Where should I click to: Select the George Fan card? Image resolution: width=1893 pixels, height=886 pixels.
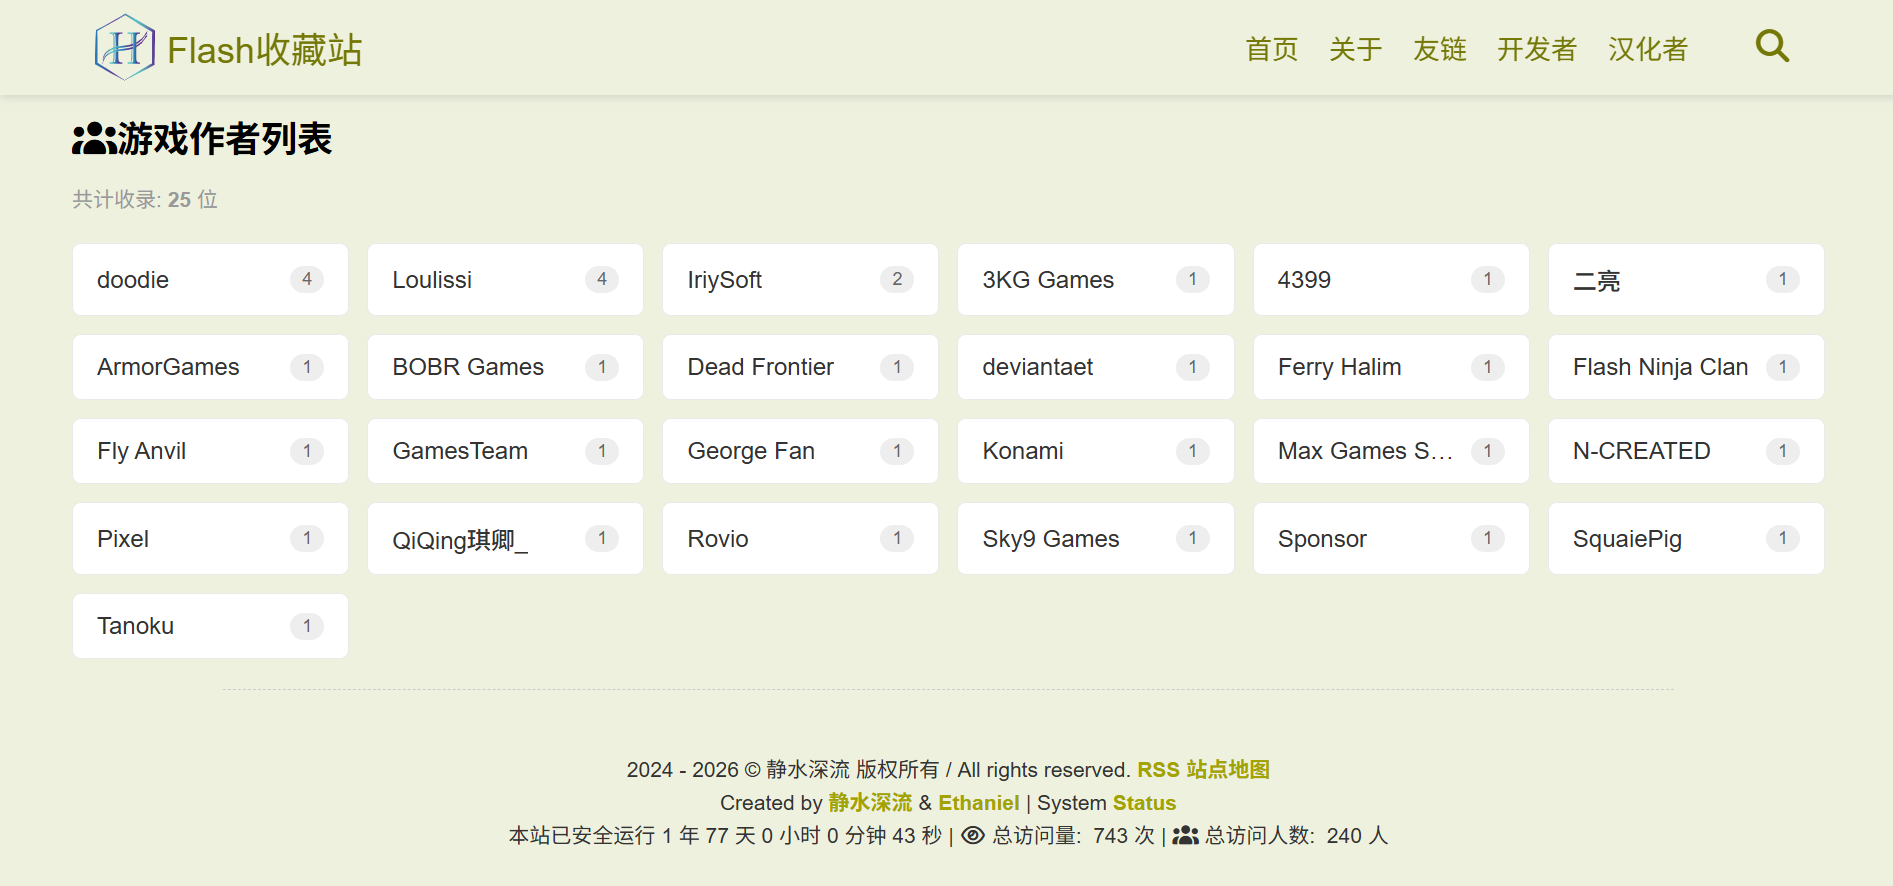pyautogui.click(x=800, y=451)
